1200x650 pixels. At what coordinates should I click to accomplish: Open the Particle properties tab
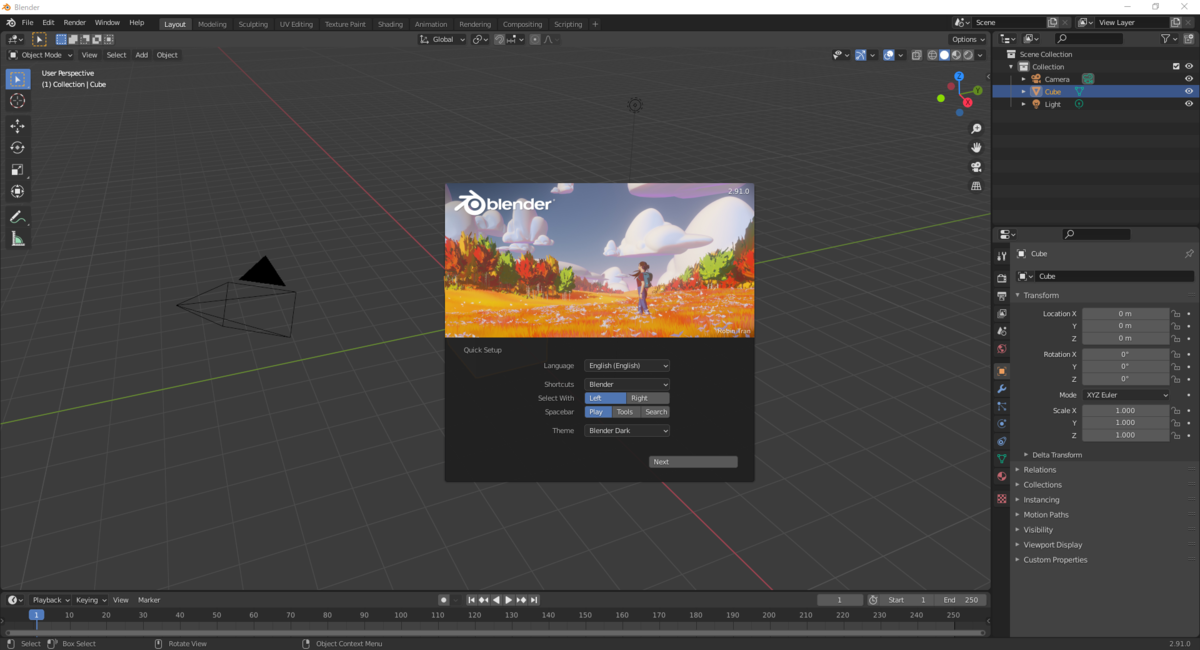point(1001,406)
